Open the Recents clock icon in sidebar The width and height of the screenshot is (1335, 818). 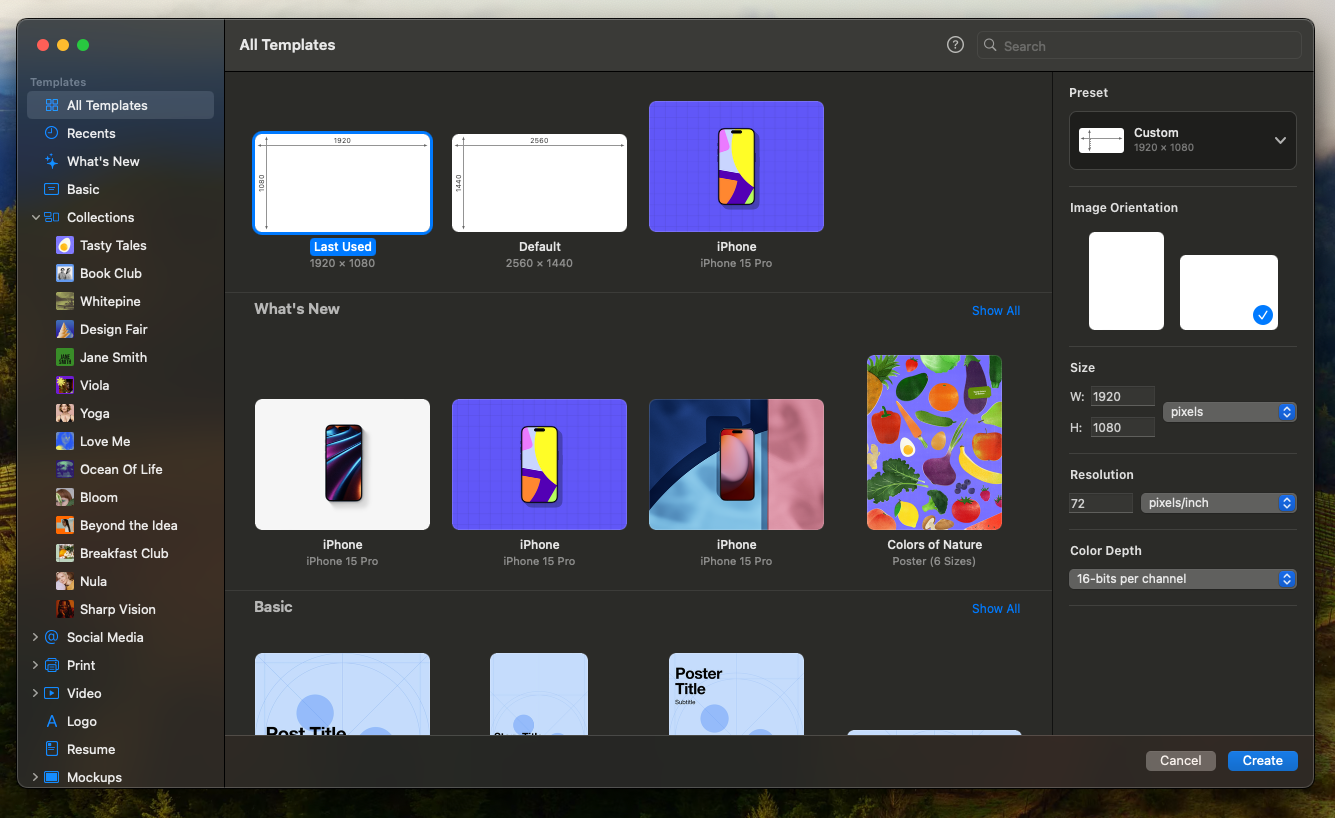coord(52,133)
